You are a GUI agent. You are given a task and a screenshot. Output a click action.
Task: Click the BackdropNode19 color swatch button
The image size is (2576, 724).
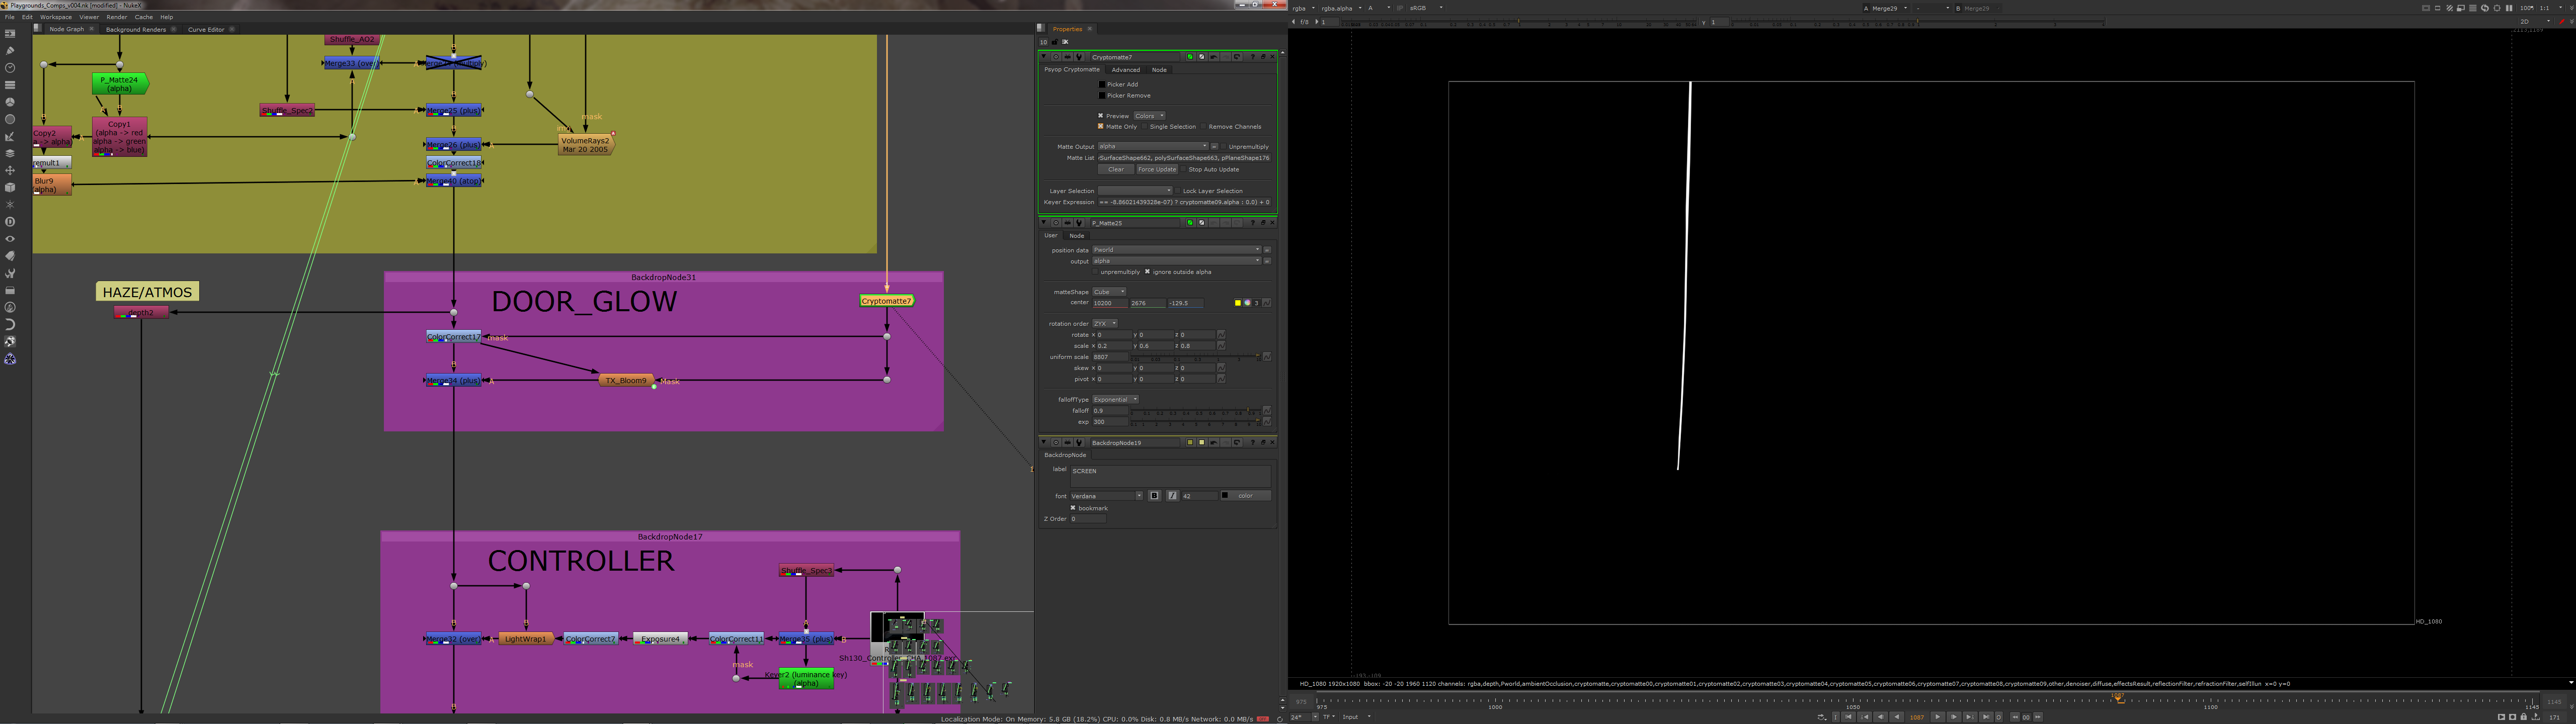(x=1245, y=496)
